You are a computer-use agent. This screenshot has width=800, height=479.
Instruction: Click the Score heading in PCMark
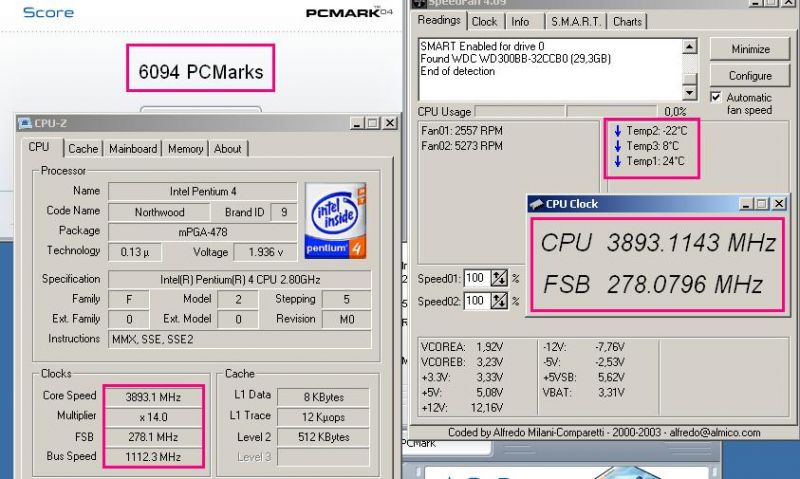48,12
